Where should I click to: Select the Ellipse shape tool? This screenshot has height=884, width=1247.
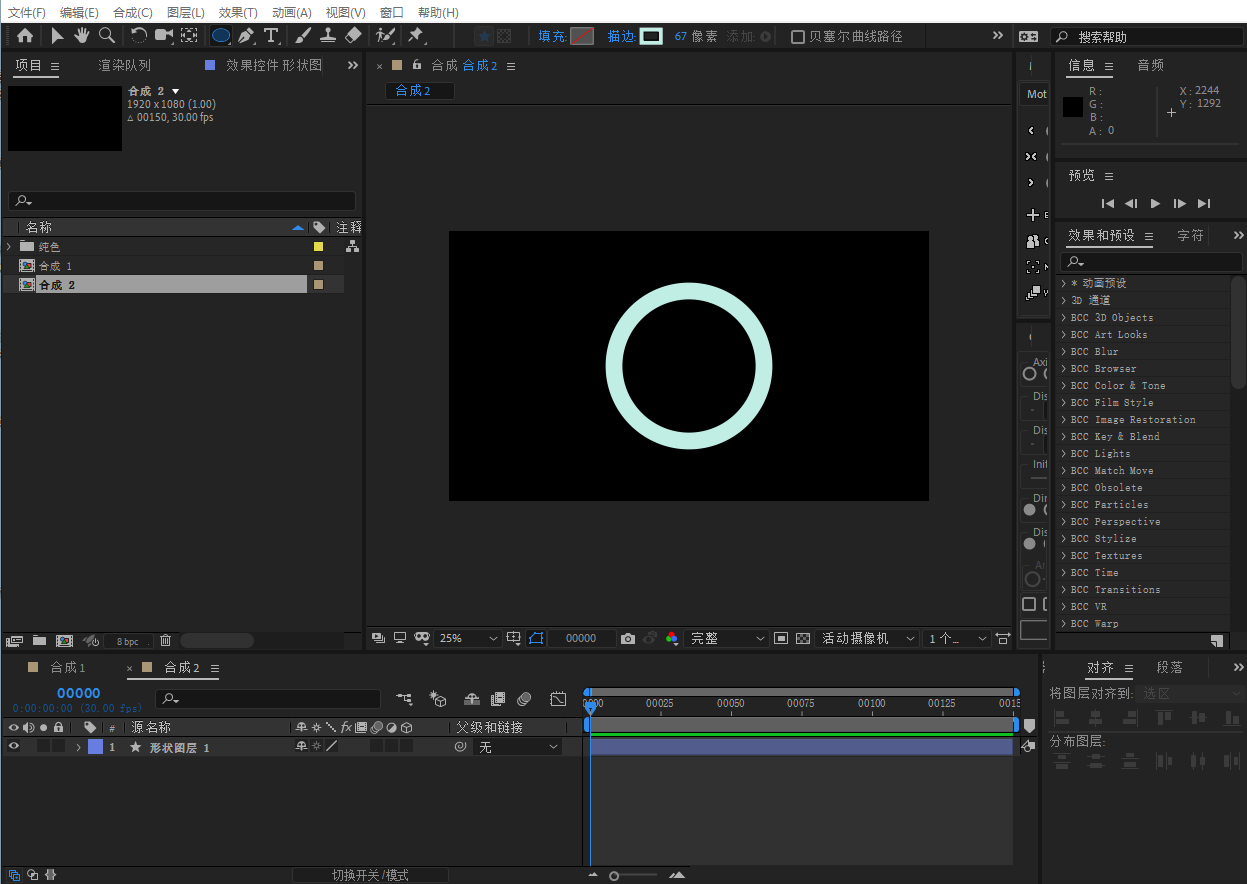pyautogui.click(x=221, y=36)
